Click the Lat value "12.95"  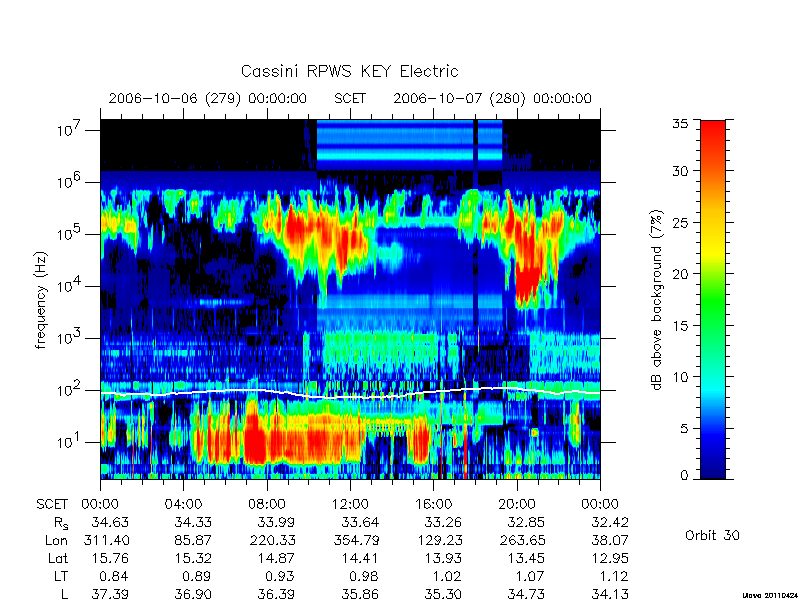[x=610, y=558]
